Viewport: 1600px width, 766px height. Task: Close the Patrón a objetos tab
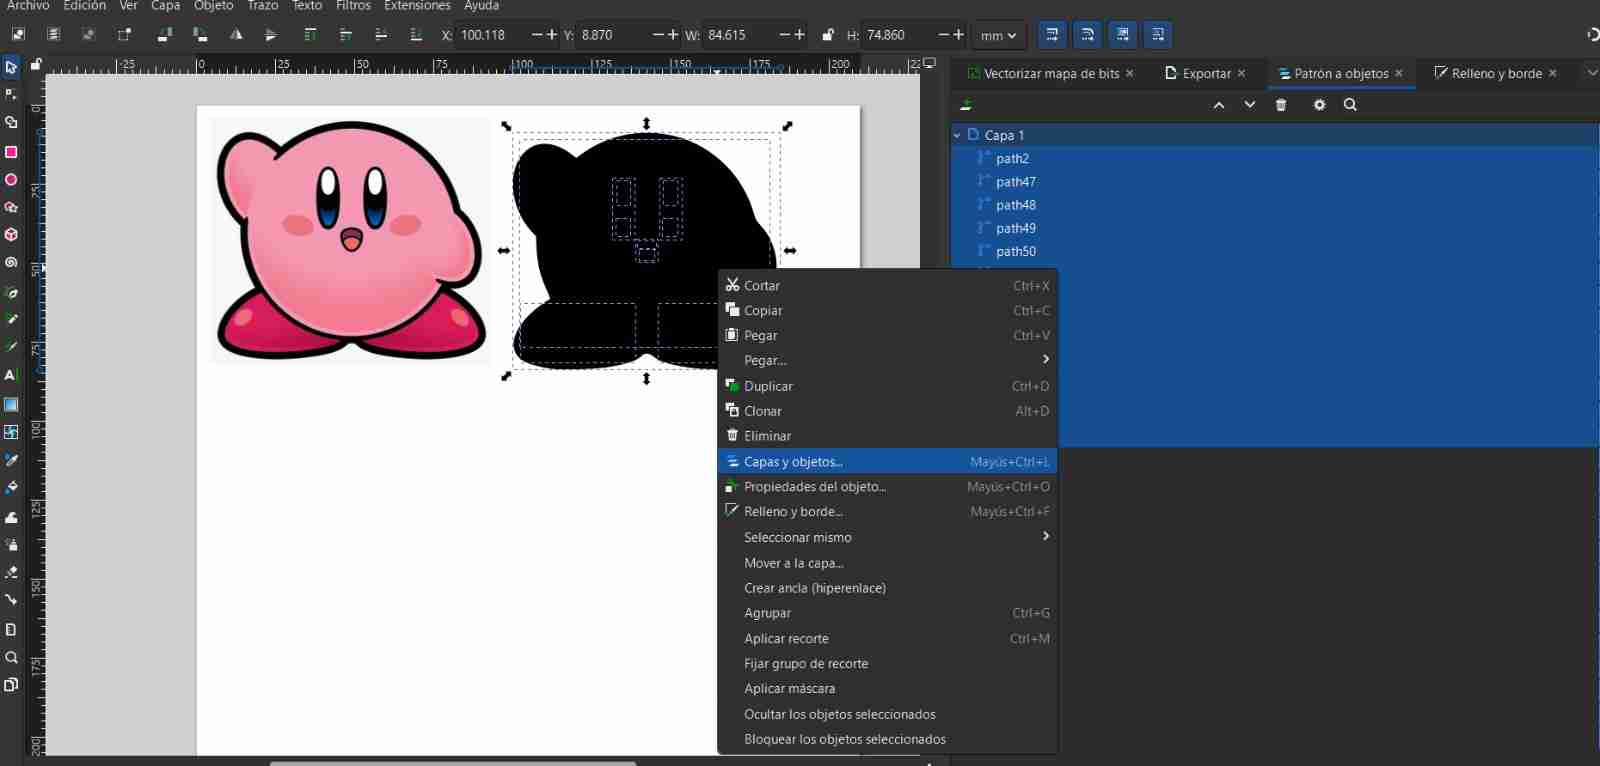(x=1399, y=73)
